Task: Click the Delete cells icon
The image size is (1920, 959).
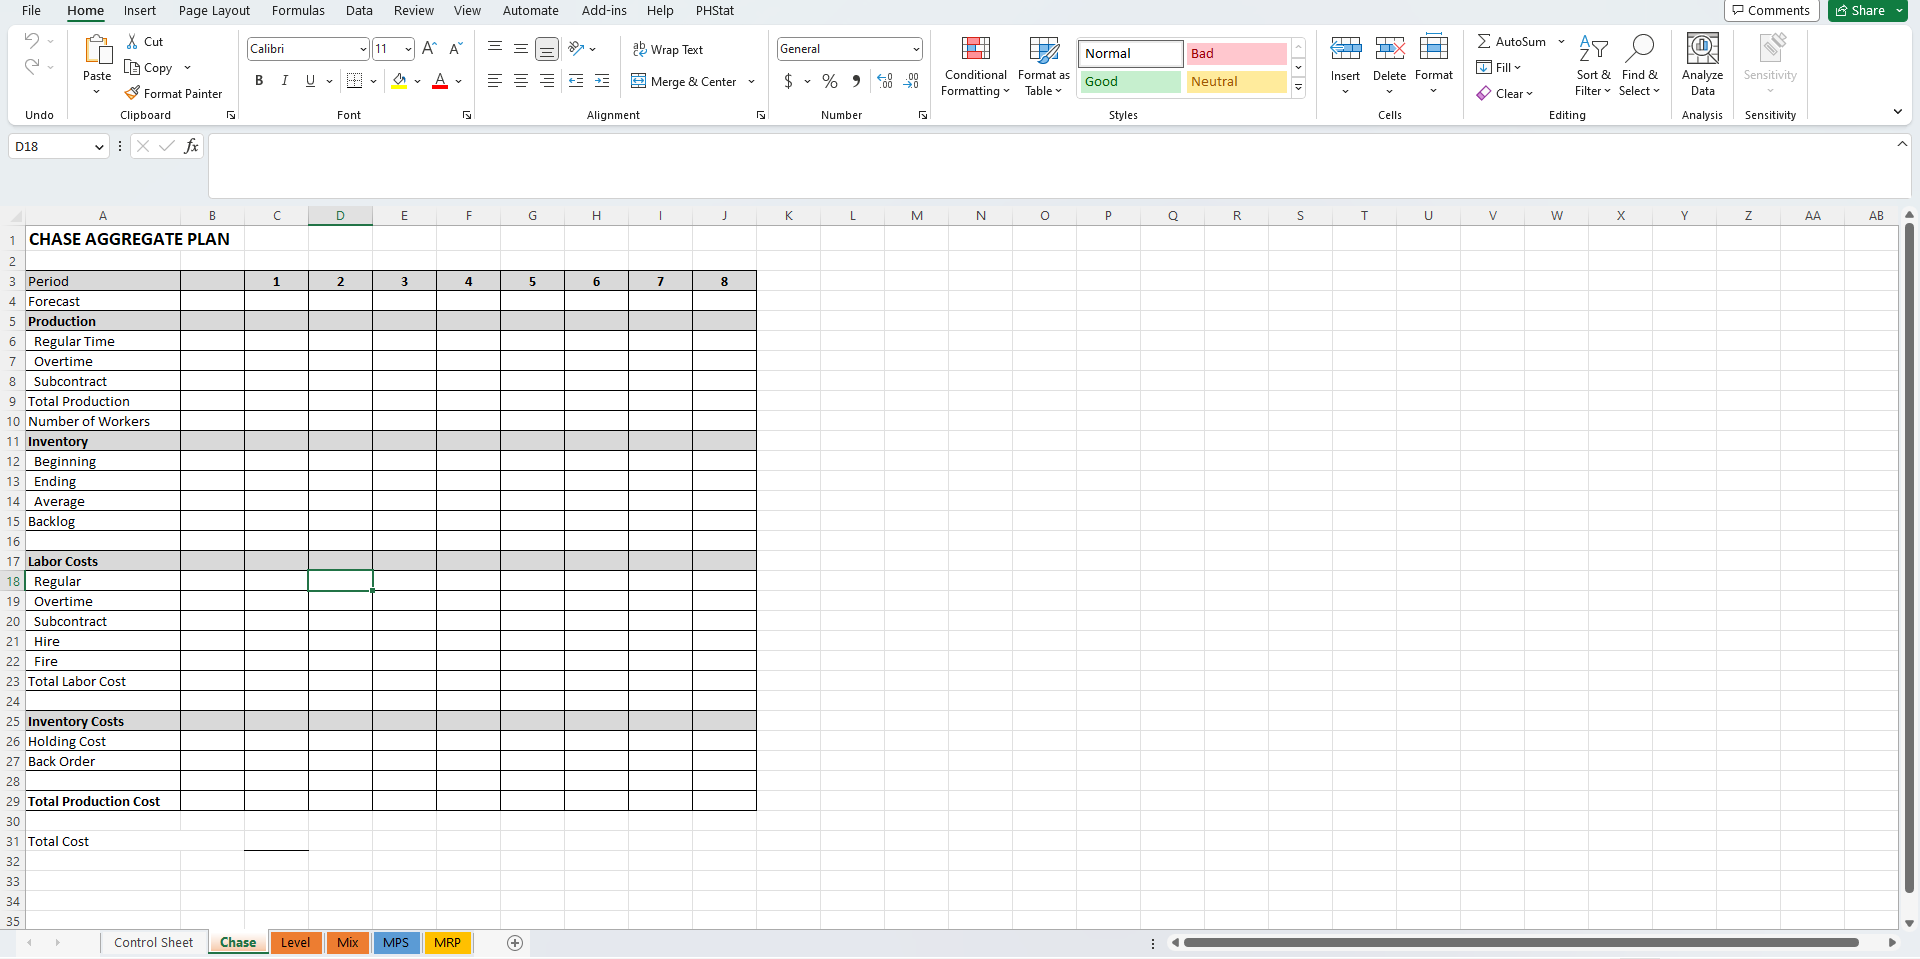Action: [1390, 48]
